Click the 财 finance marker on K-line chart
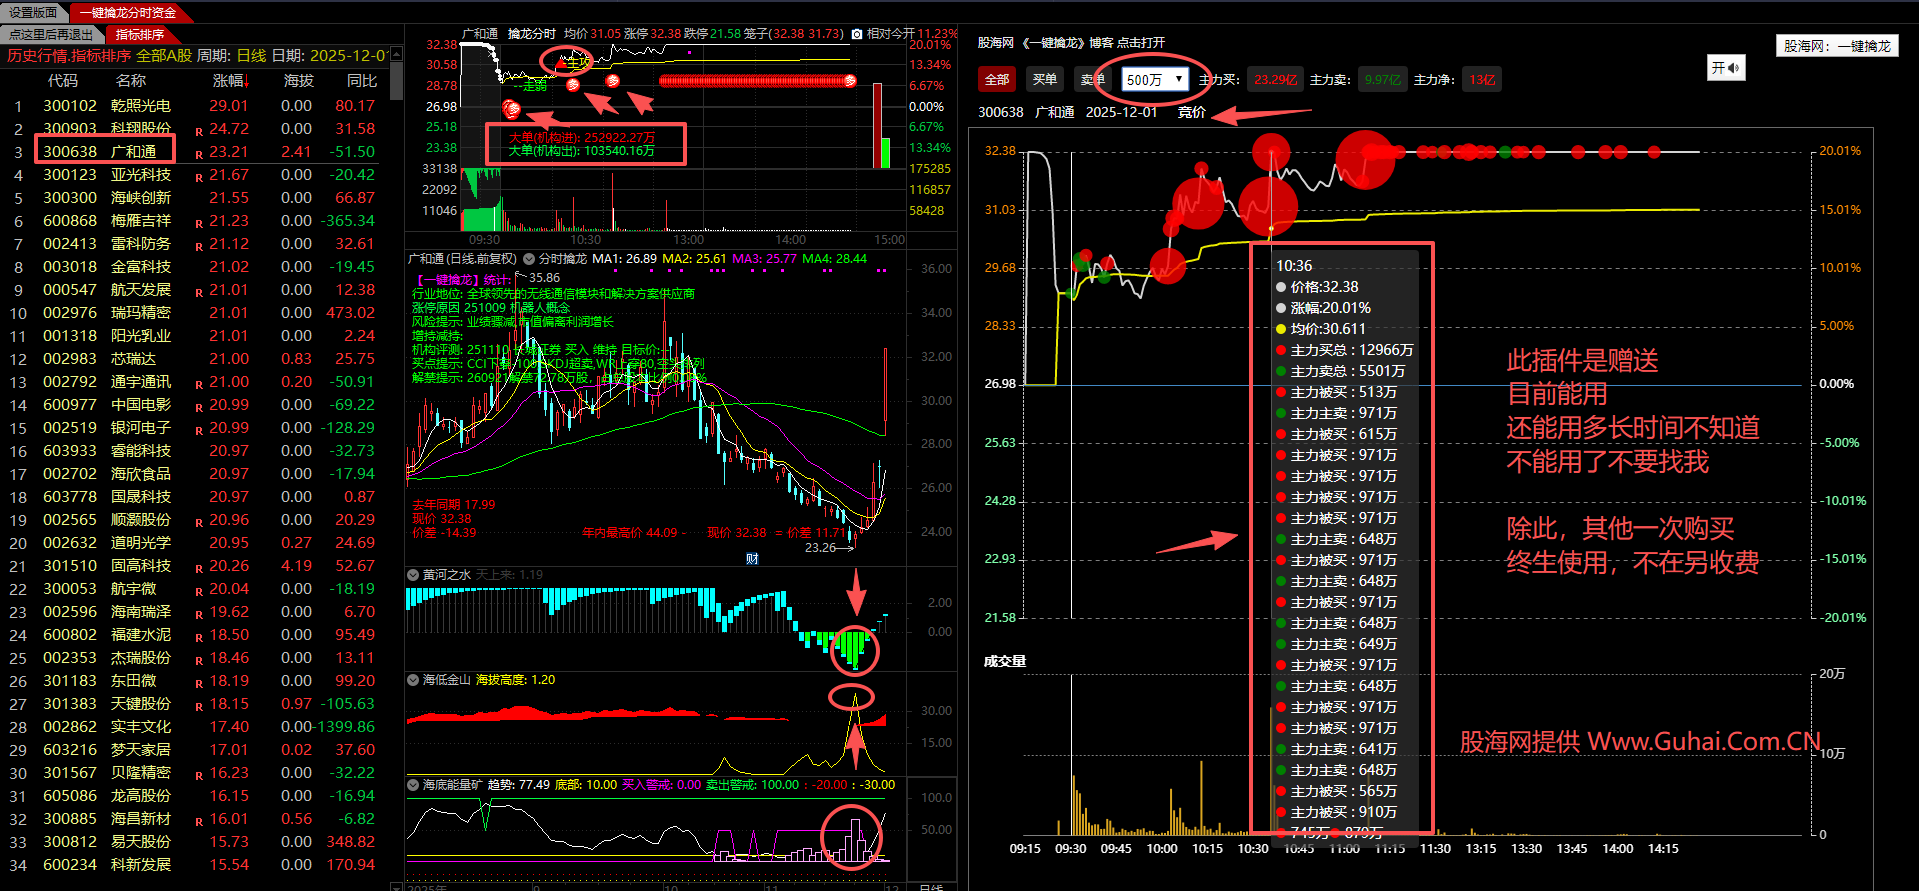This screenshot has height=891, width=1919. click(x=752, y=559)
